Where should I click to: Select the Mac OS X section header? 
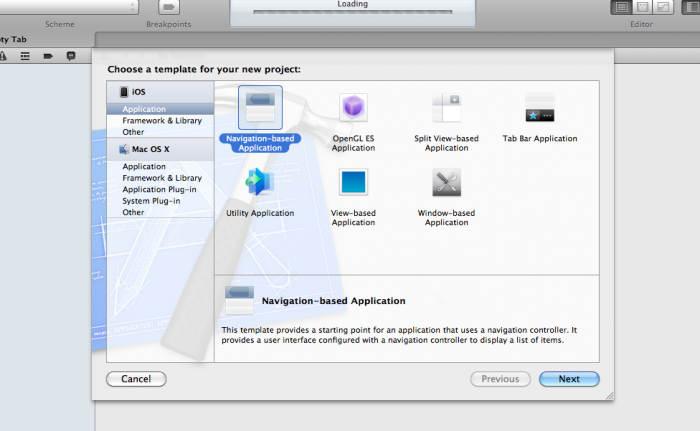(160, 149)
